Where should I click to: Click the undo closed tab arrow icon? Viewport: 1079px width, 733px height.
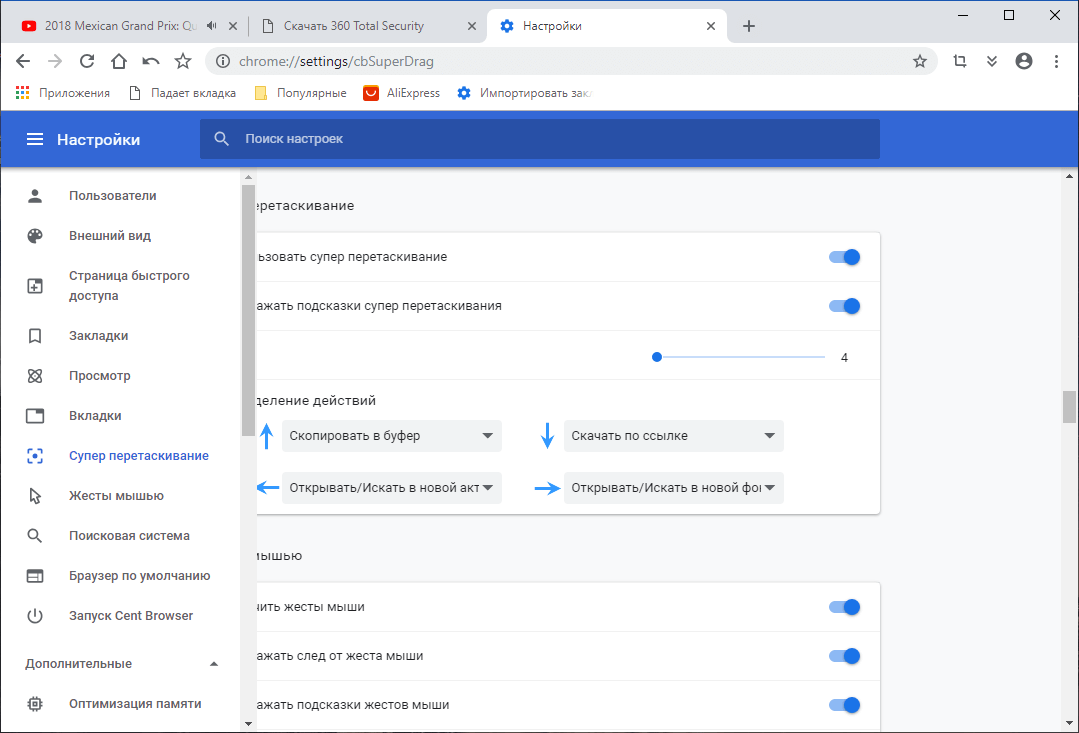[151, 61]
